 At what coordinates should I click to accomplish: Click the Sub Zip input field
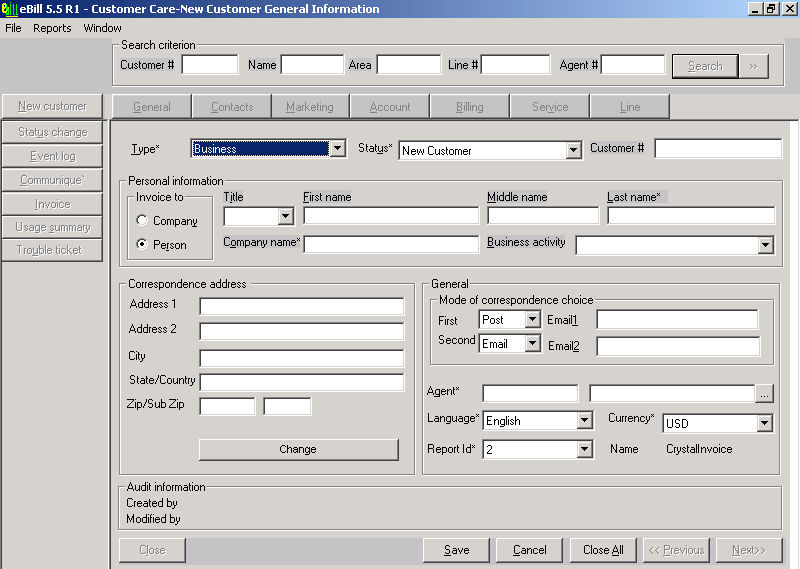pyautogui.click(x=287, y=406)
